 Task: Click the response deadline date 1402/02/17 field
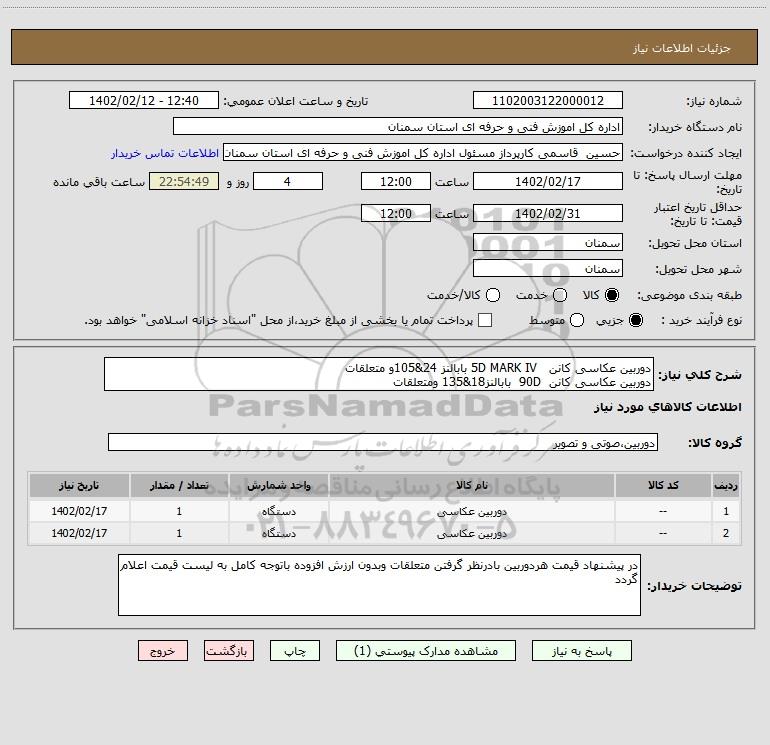(x=548, y=181)
